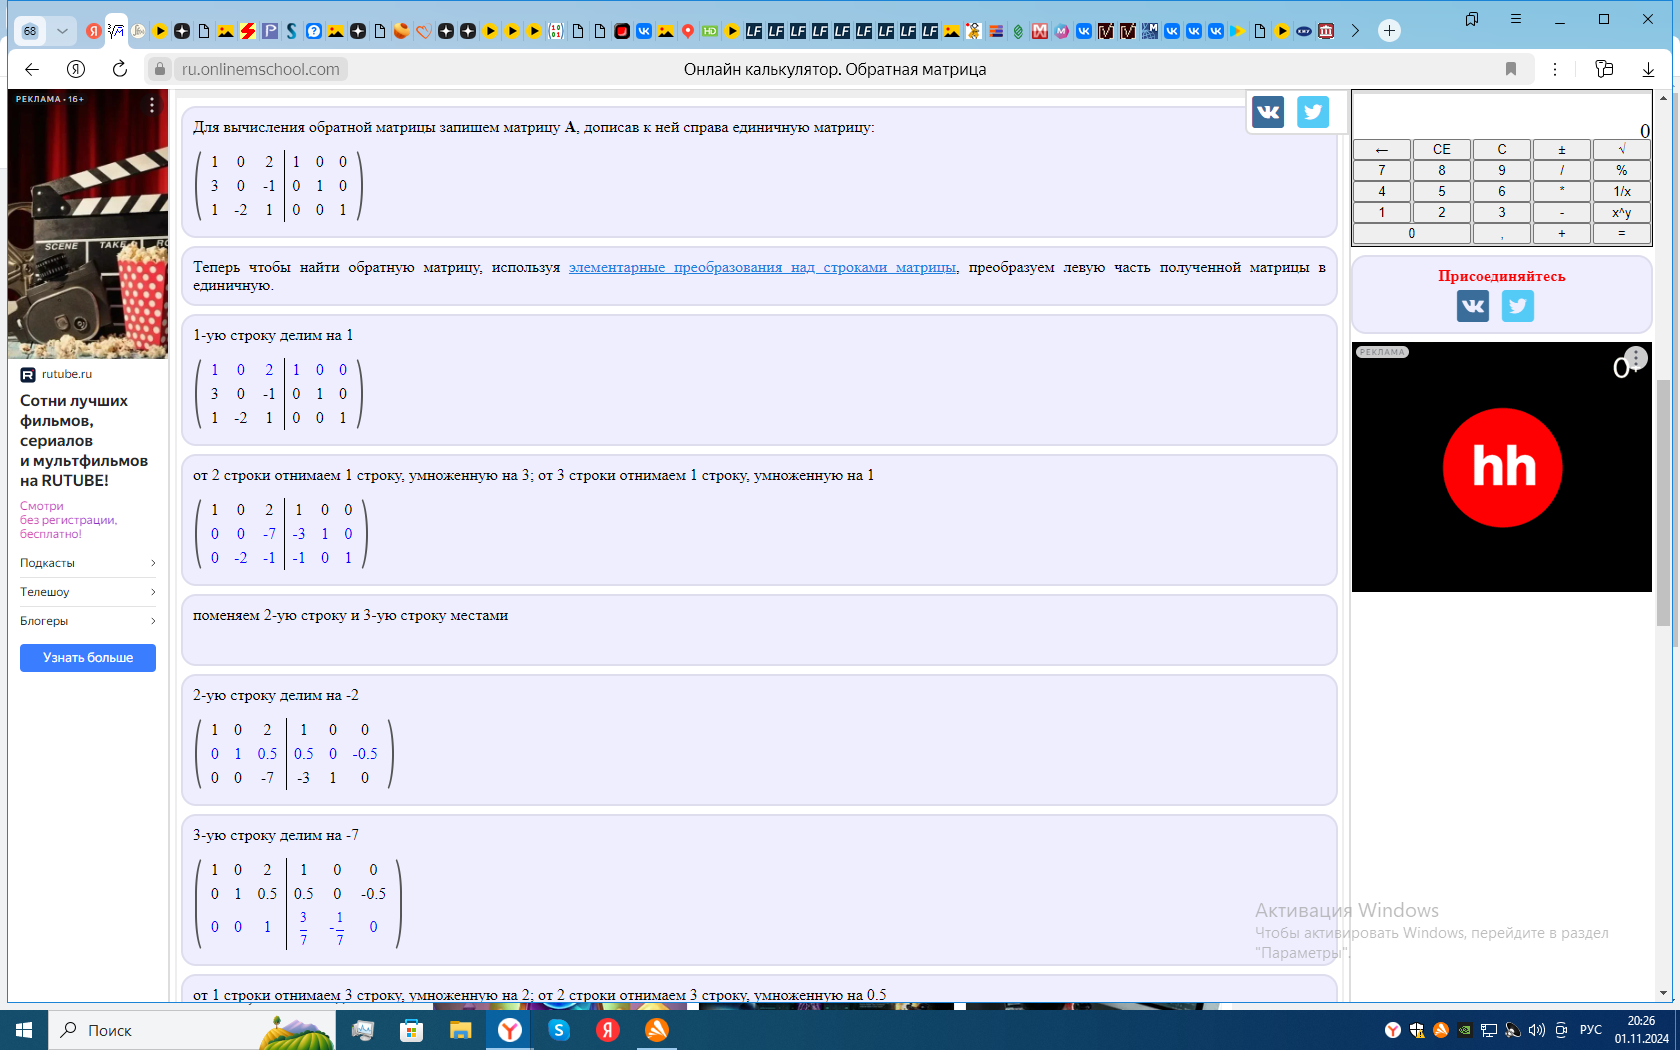The width and height of the screenshot is (1680, 1050).
Task: Bookmark this page with the bookmark icon
Action: pos(1511,69)
